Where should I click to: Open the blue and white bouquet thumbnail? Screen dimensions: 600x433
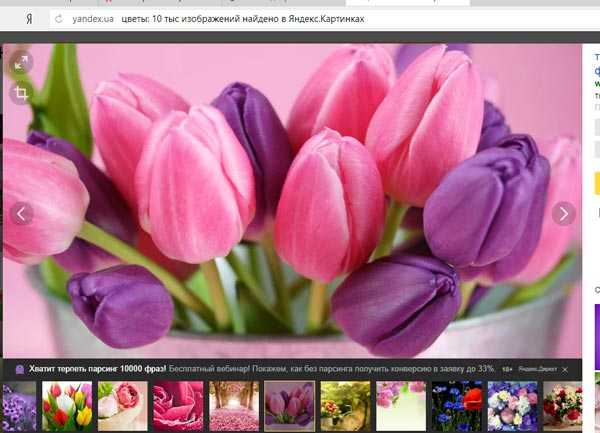(x=512, y=406)
